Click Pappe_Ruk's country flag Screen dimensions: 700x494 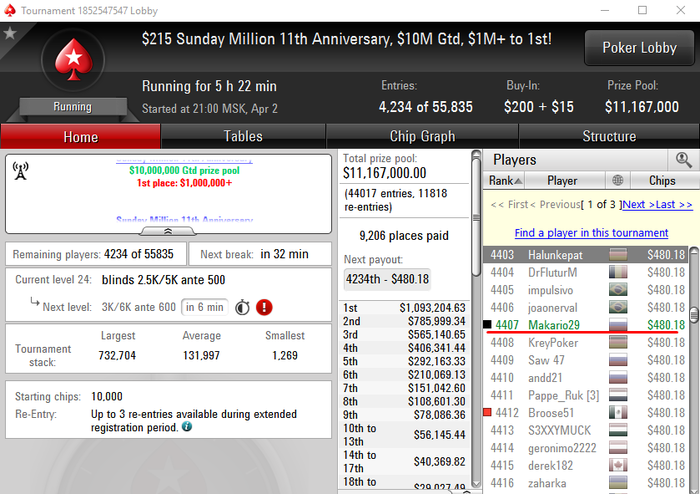click(x=618, y=395)
